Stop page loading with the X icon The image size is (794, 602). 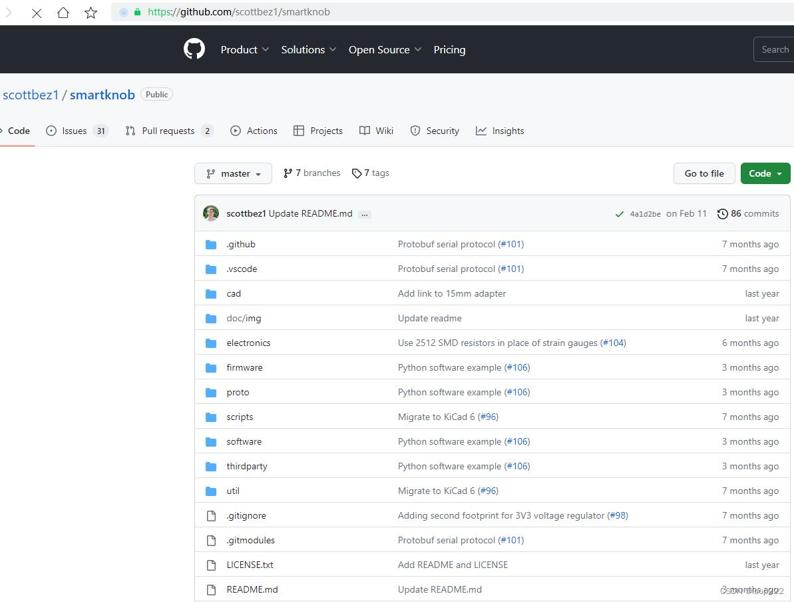(36, 13)
